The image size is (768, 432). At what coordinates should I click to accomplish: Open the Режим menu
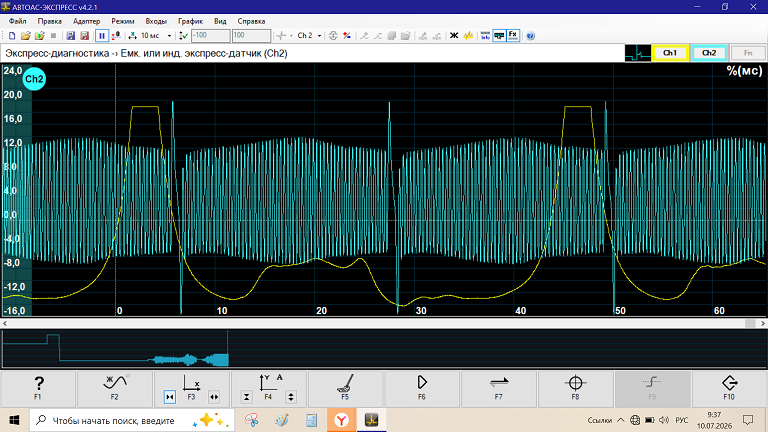pos(123,21)
